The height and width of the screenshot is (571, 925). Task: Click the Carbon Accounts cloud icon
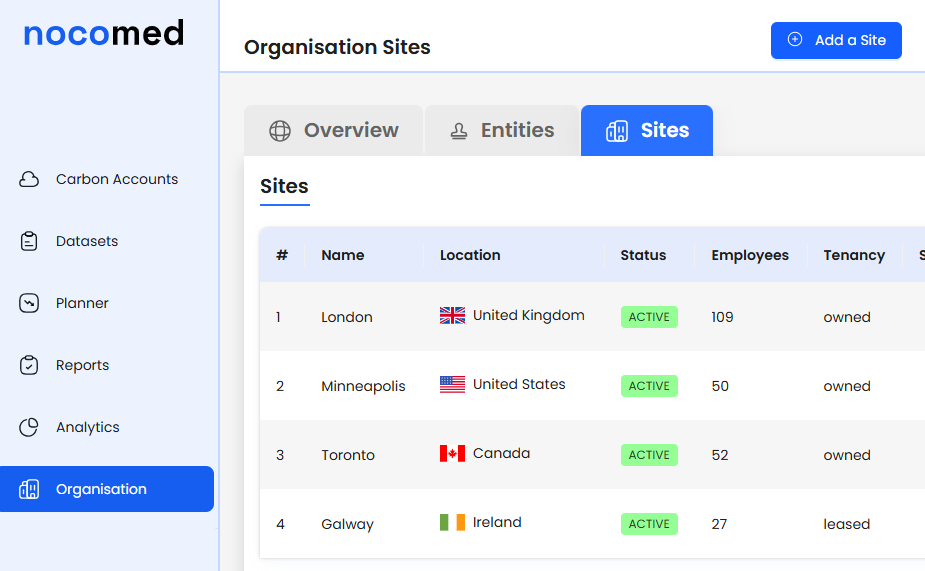(29, 179)
